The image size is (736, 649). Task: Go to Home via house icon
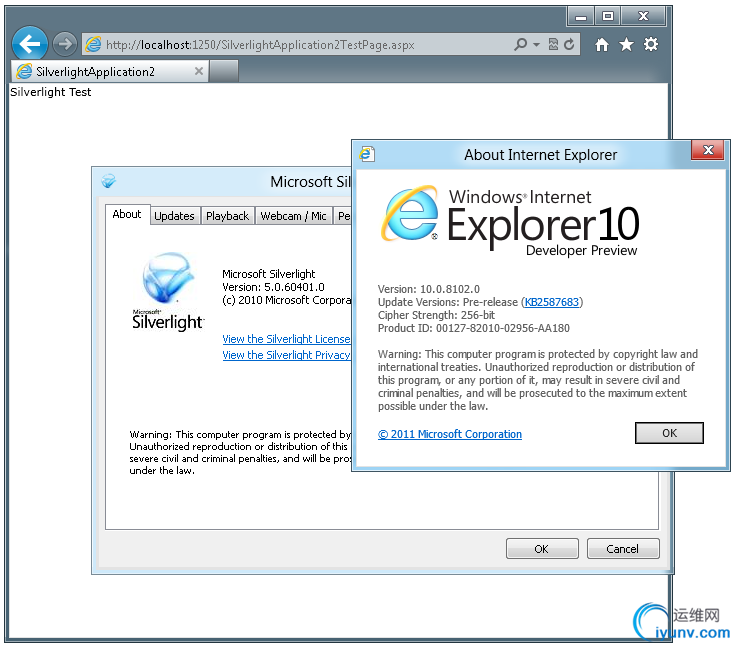(602, 45)
